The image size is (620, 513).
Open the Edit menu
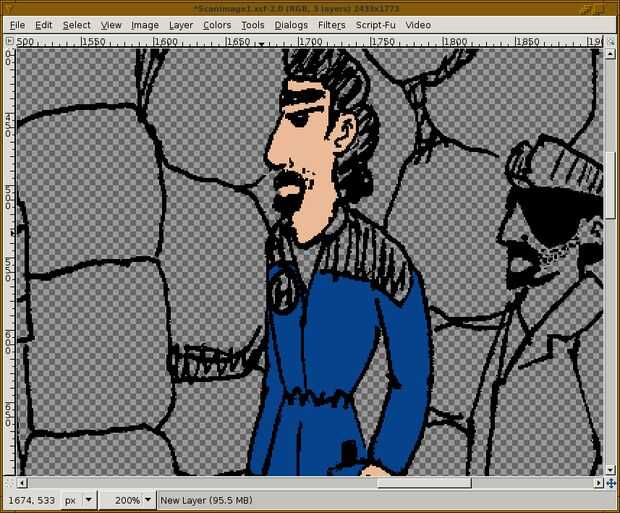click(43, 25)
